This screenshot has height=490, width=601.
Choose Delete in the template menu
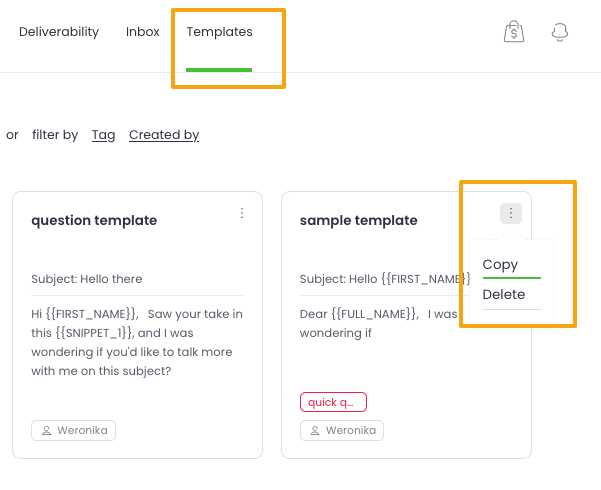point(503,295)
